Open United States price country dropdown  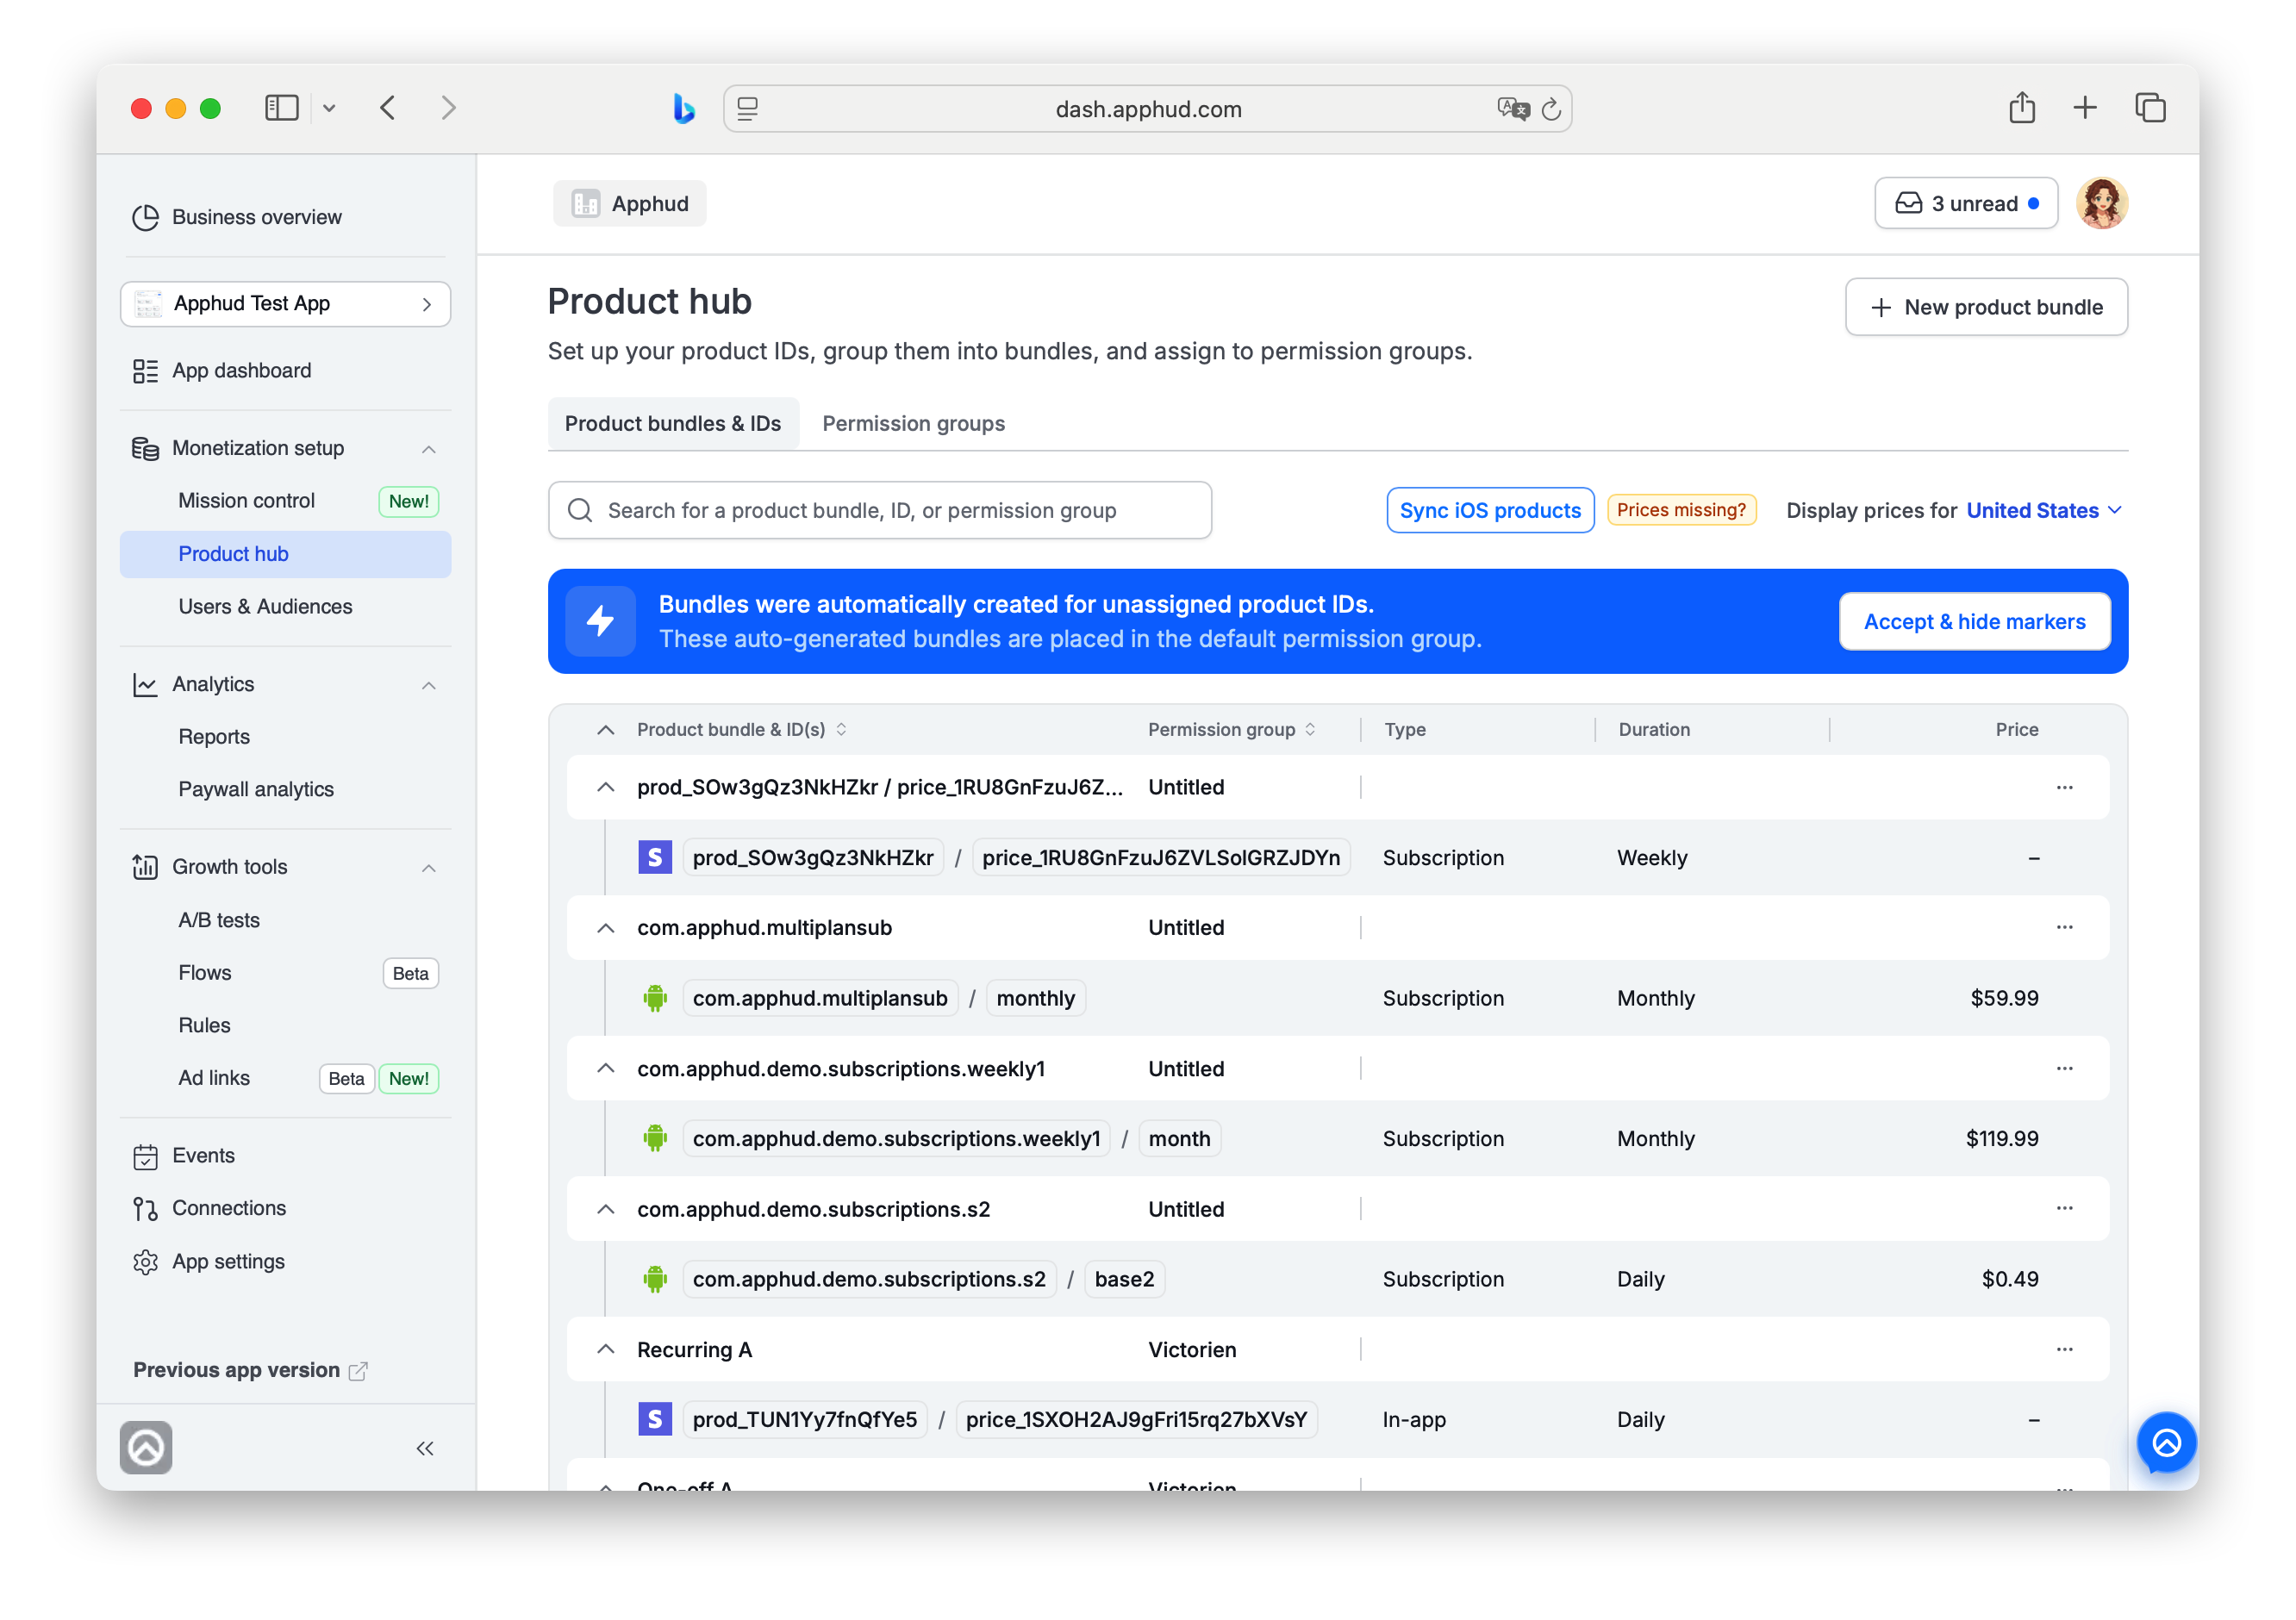tap(2043, 511)
